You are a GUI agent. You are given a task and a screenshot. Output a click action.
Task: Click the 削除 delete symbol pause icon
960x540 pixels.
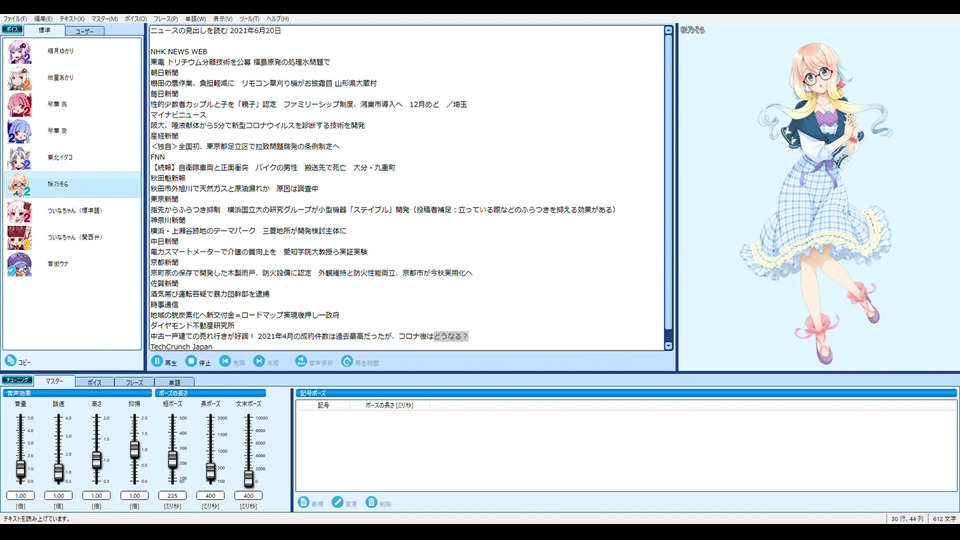pyautogui.click(x=371, y=502)
